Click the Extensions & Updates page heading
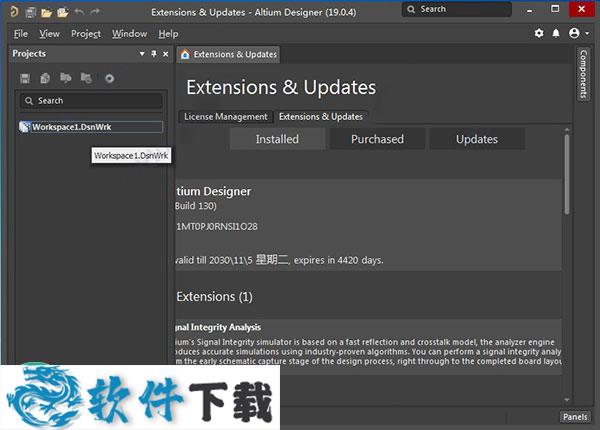 coord(281,87)
